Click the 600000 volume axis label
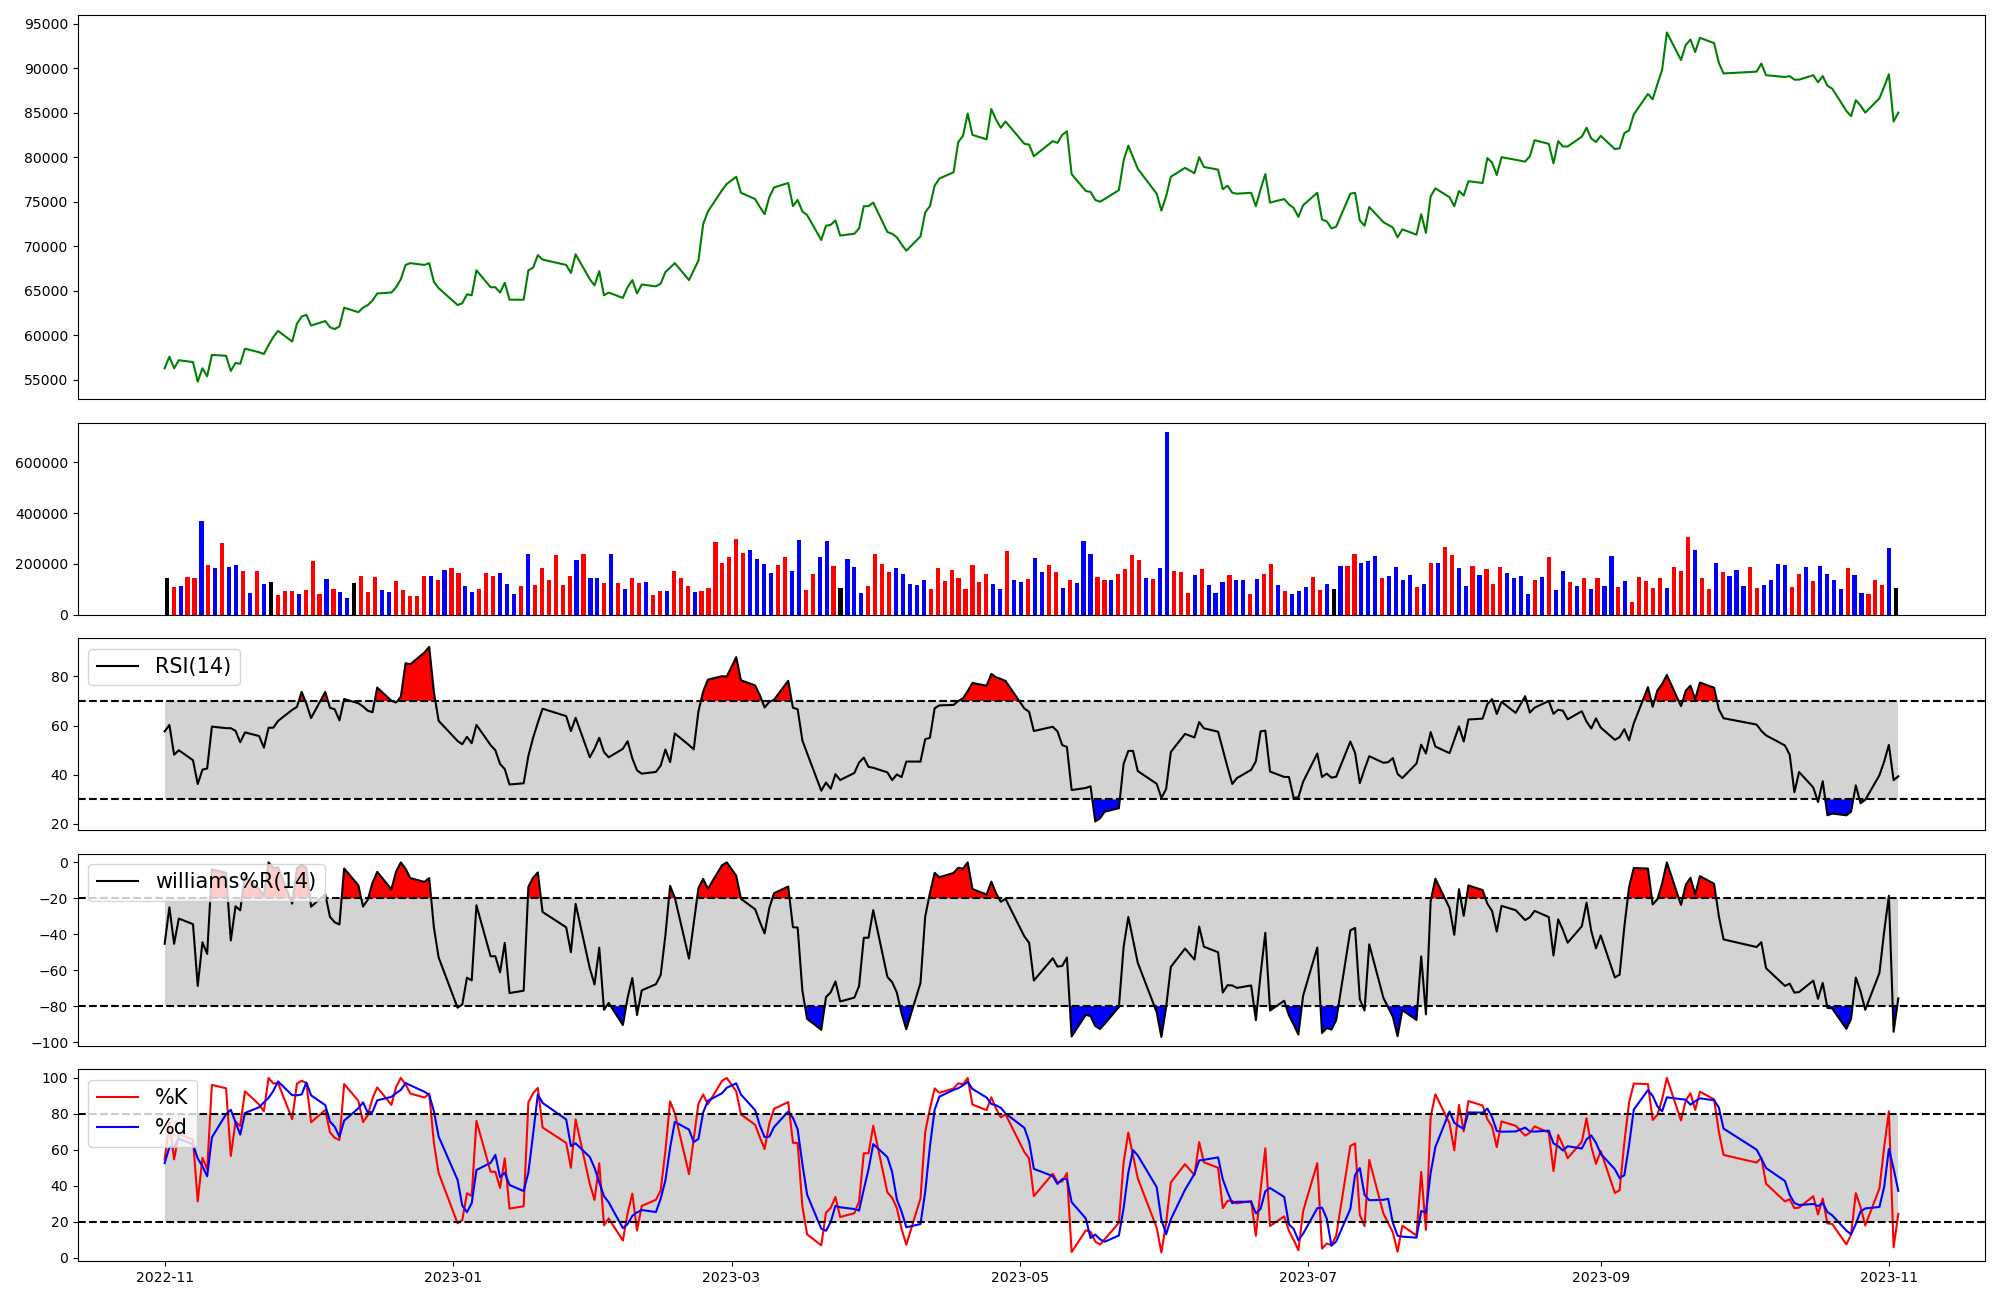 coord(41,463)
